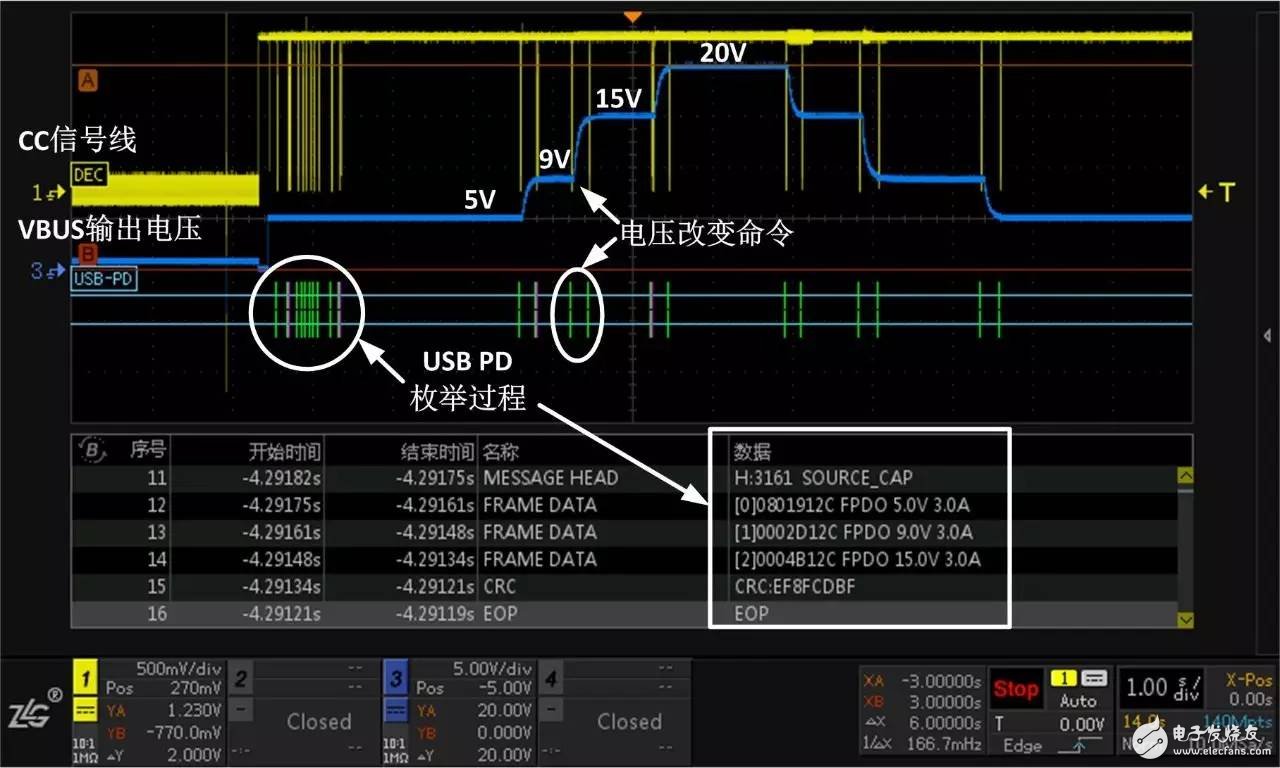This screenshot has width=1280, height=768.
Task: Open the 1.00 s/div timebase setting
Action: [x=1160, y=688]
